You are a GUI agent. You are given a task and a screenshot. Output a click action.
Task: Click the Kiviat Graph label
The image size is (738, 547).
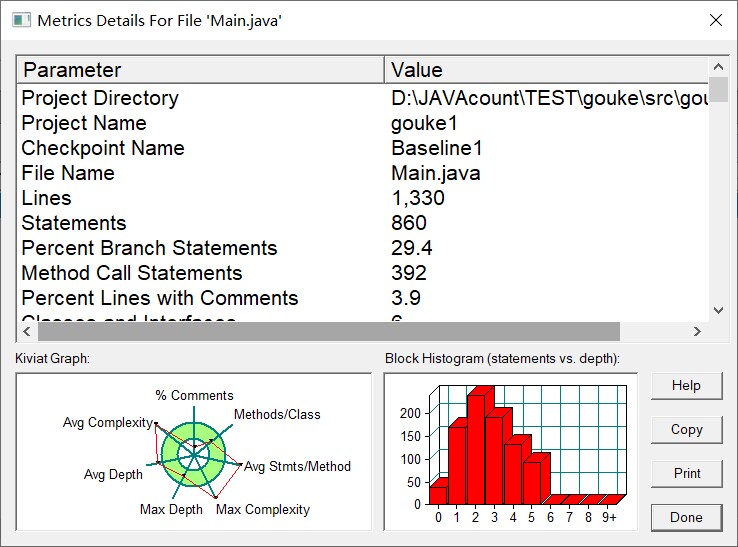pyautogui.click(x=52, y=359)
